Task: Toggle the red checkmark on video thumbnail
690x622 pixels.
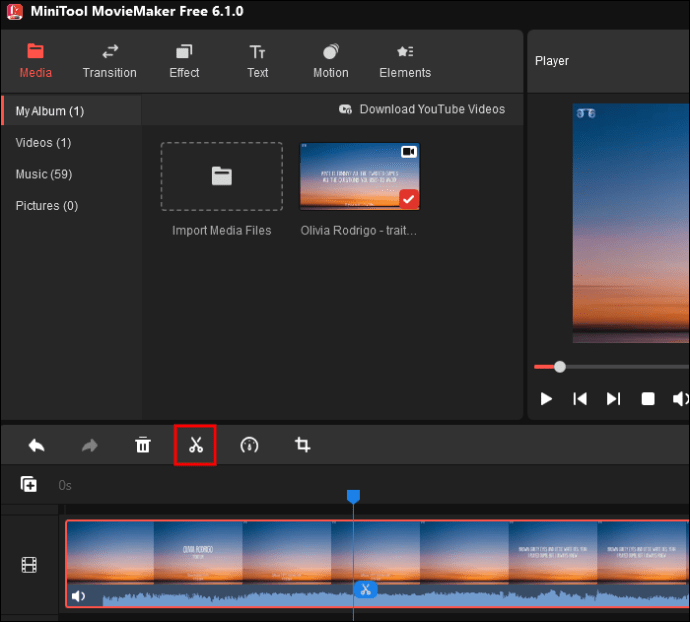Action: click(408, 199)
